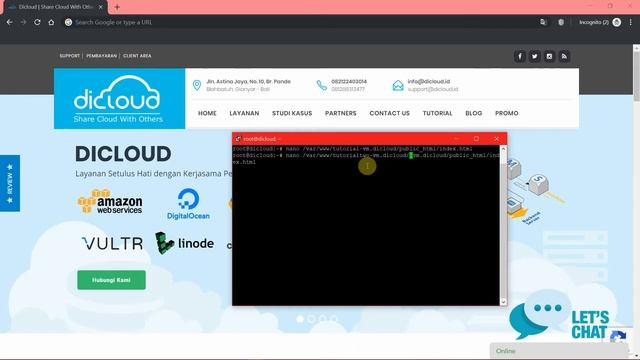Viewport: 640px width, 360px height.
Task: Select the third slider dot
Action: coord(323,319)
